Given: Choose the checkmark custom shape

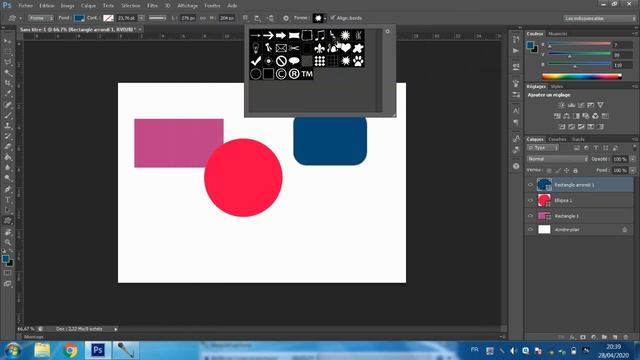Looking at the screenshot, I should tap(256, 61).
